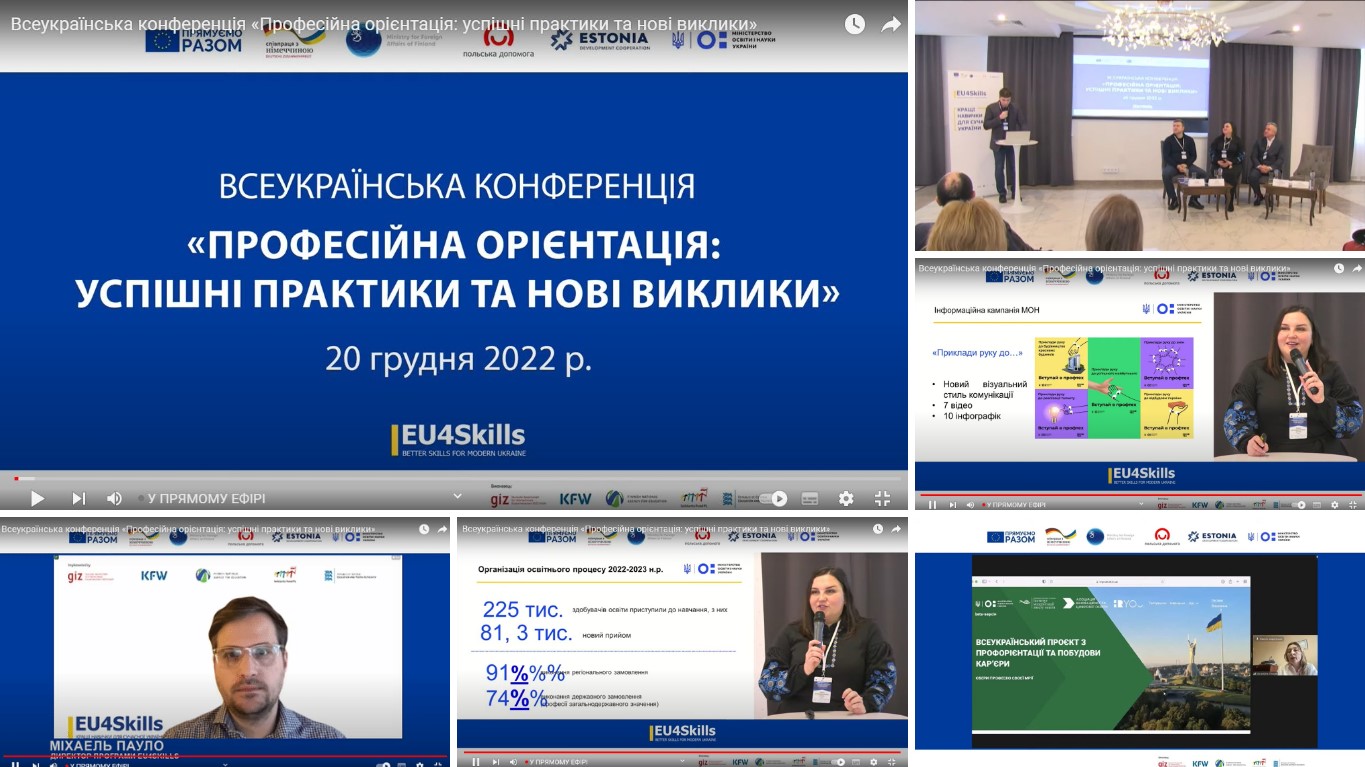Image resolution: width=1365 pixels, height=767 pixels.
Task: Select webcam thumbnail in green website frame
Action: pos(1284,654)
